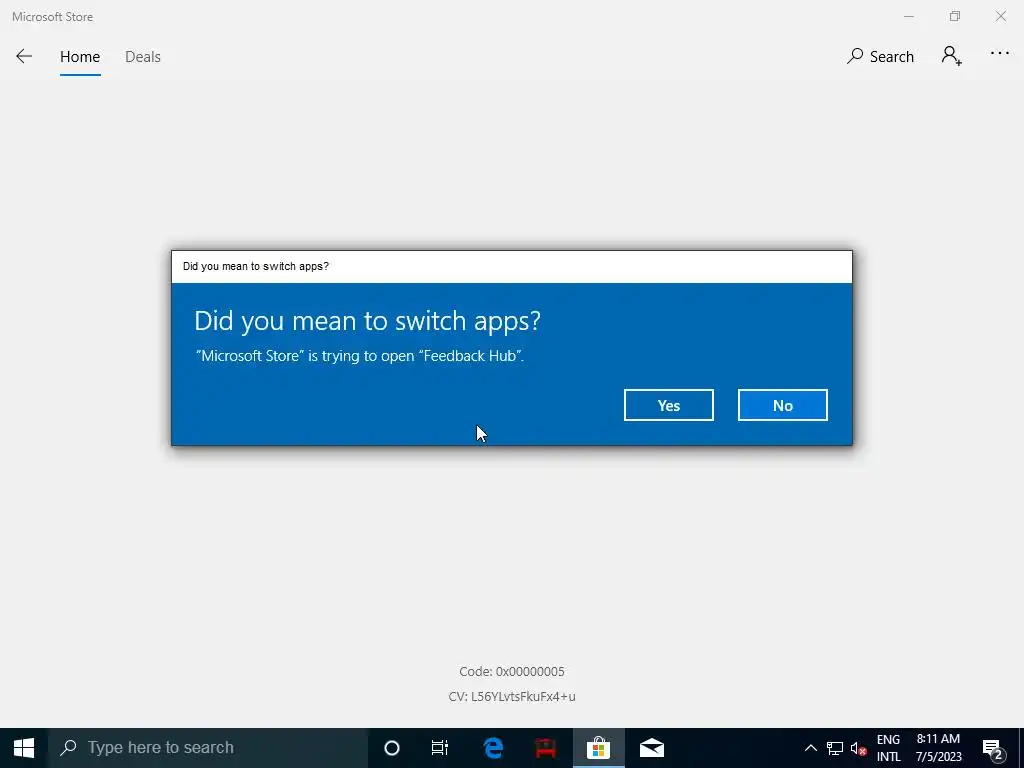The width and height of the screenshot is (1024, 768).
Task: Decline switching apps with No
Action: point(782,405)
